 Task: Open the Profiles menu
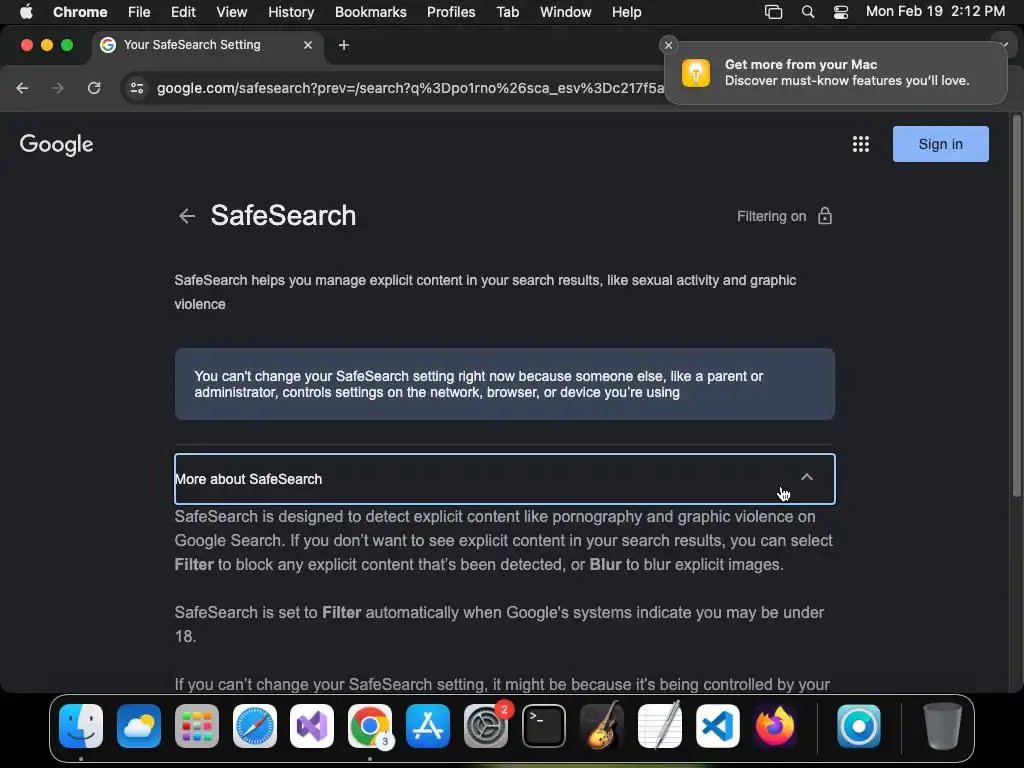[451, 12]
